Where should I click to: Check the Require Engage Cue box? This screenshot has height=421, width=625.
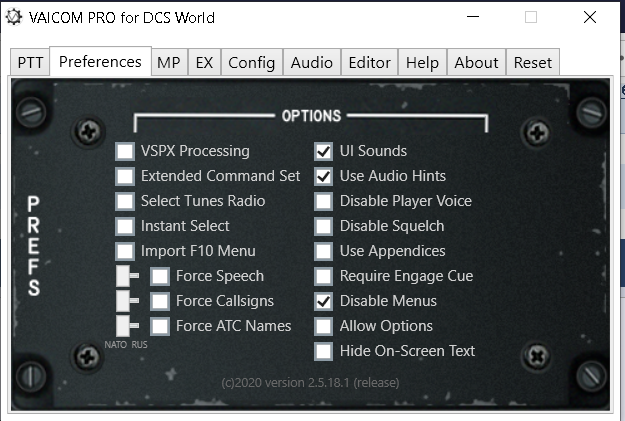[323, 276]
